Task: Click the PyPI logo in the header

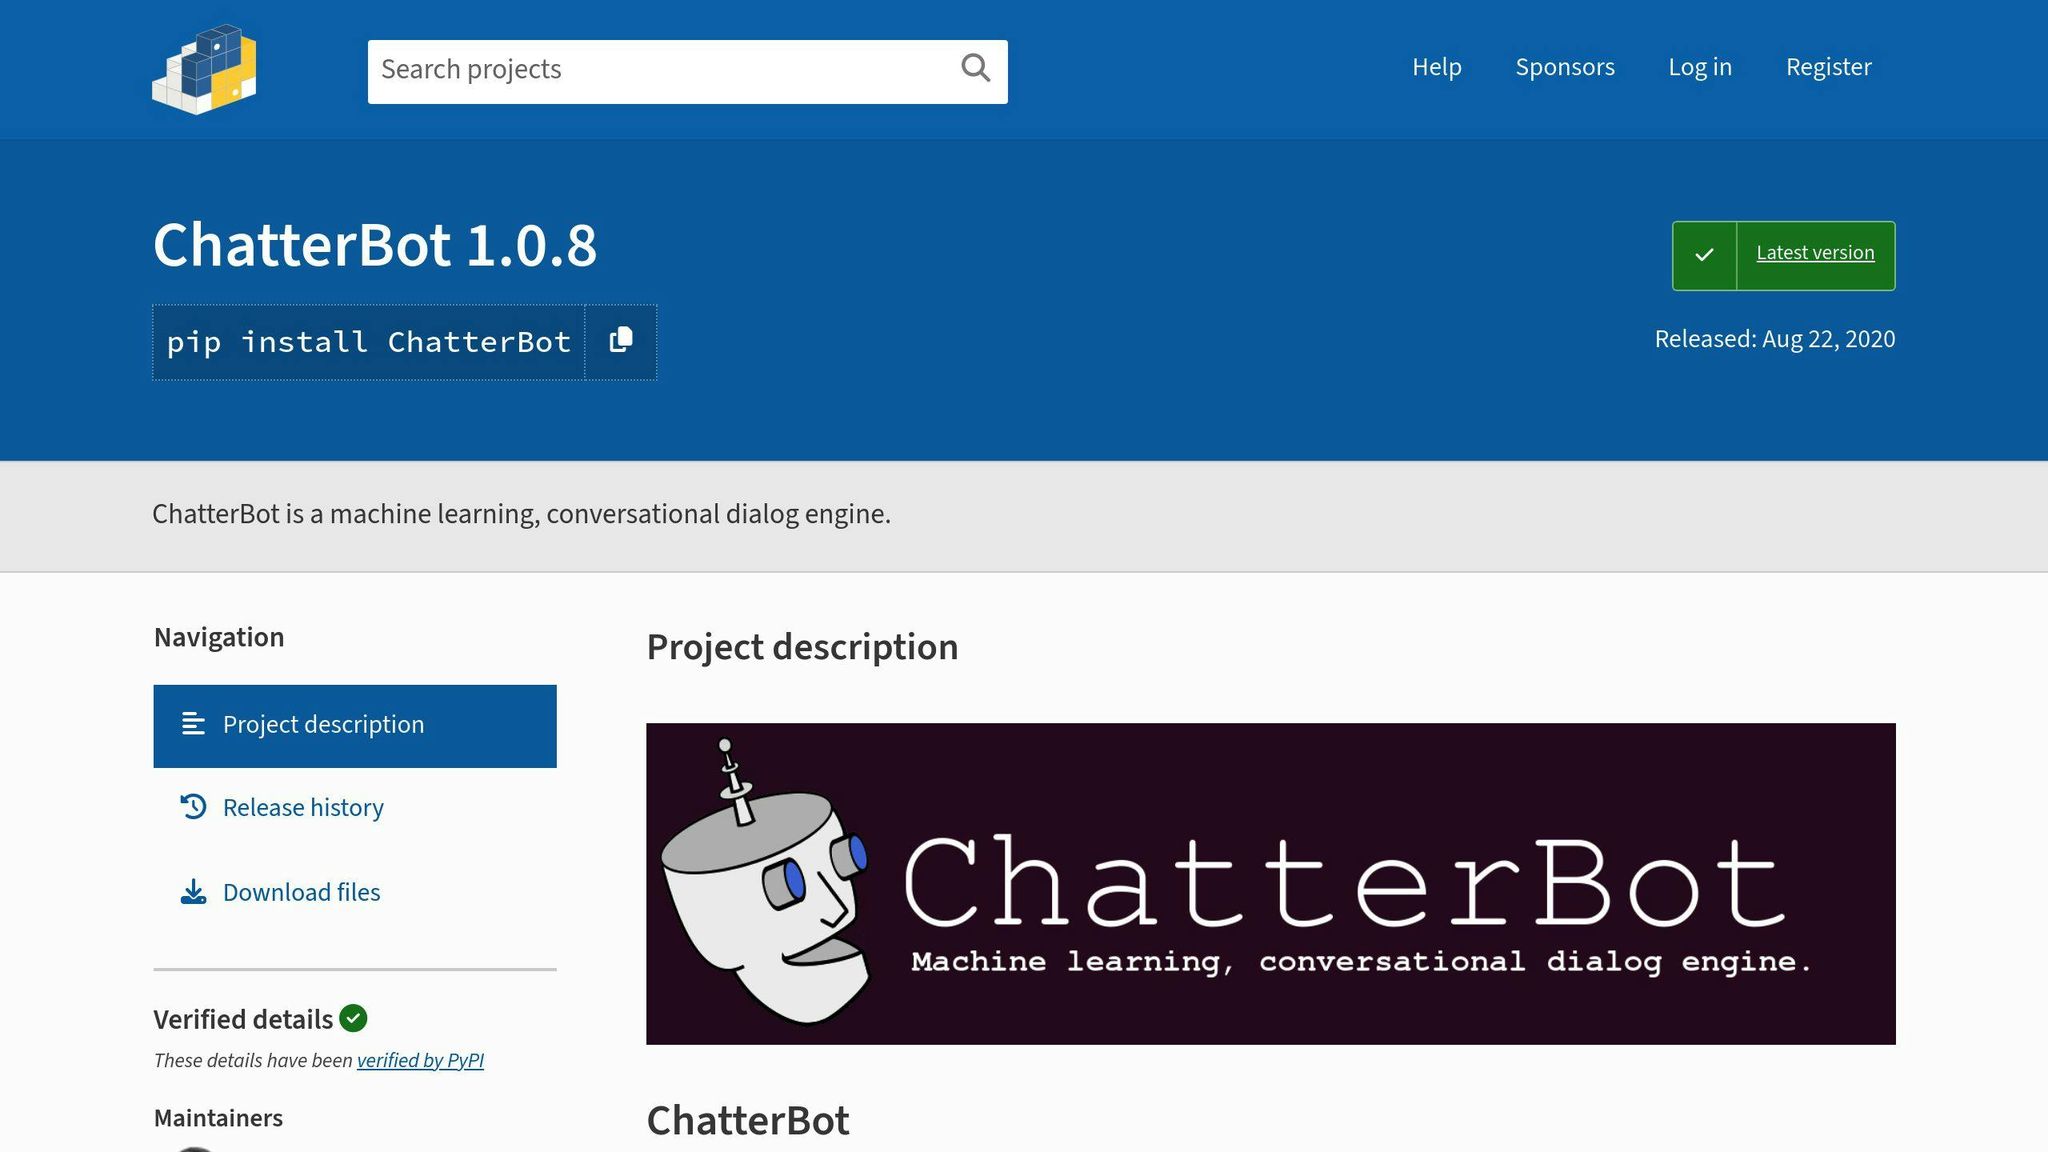Action: coord(204,69)
